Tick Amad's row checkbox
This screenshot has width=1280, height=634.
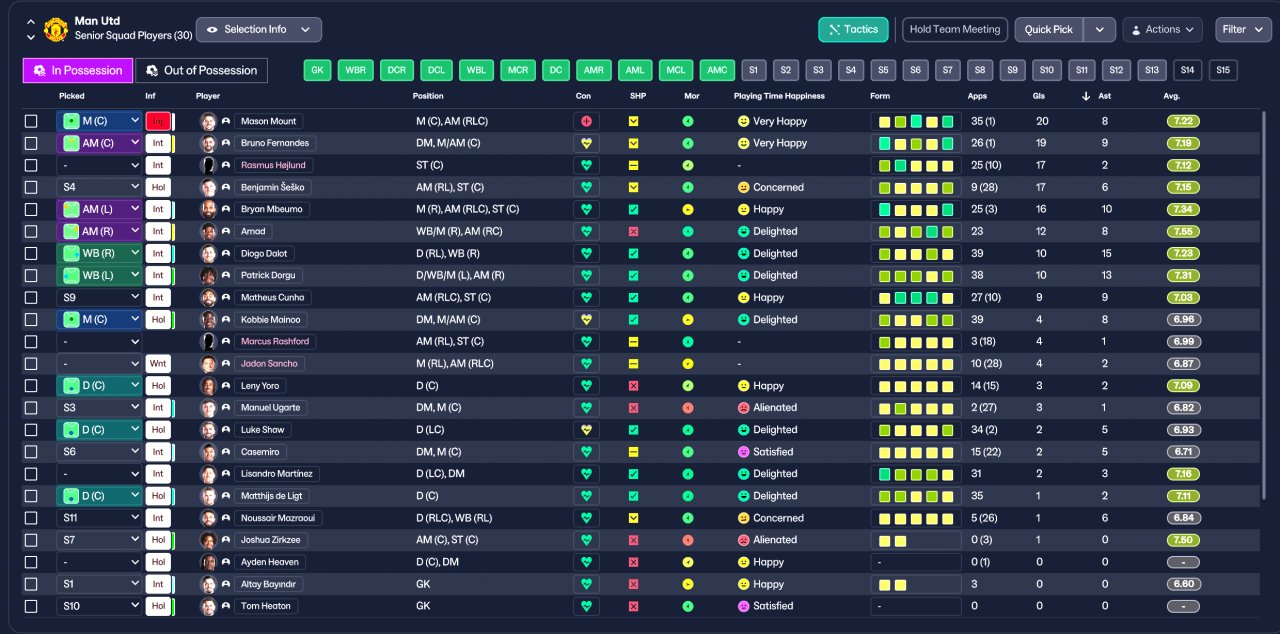coord(31,231)
